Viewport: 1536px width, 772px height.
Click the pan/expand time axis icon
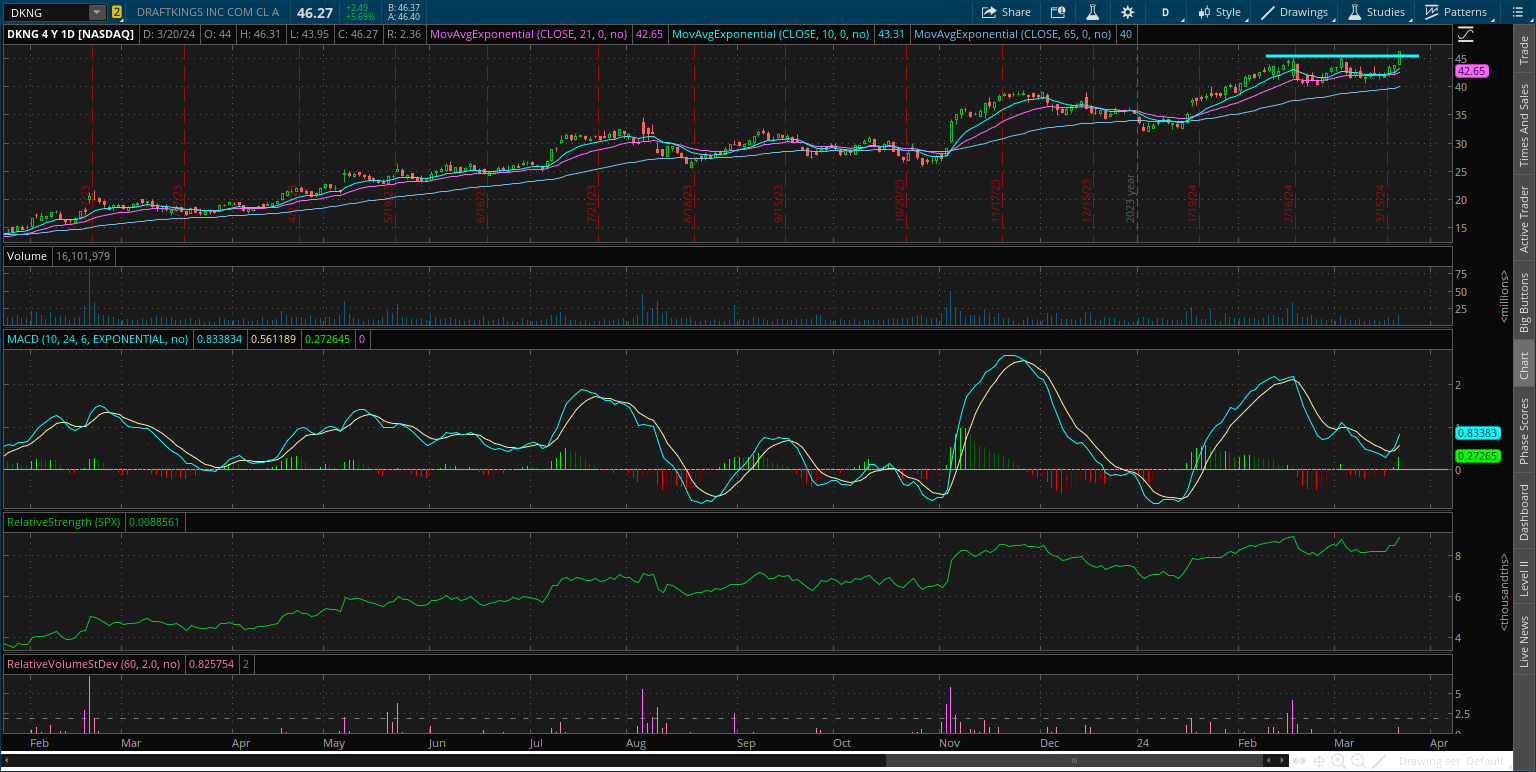click(x=1300, y=761)
